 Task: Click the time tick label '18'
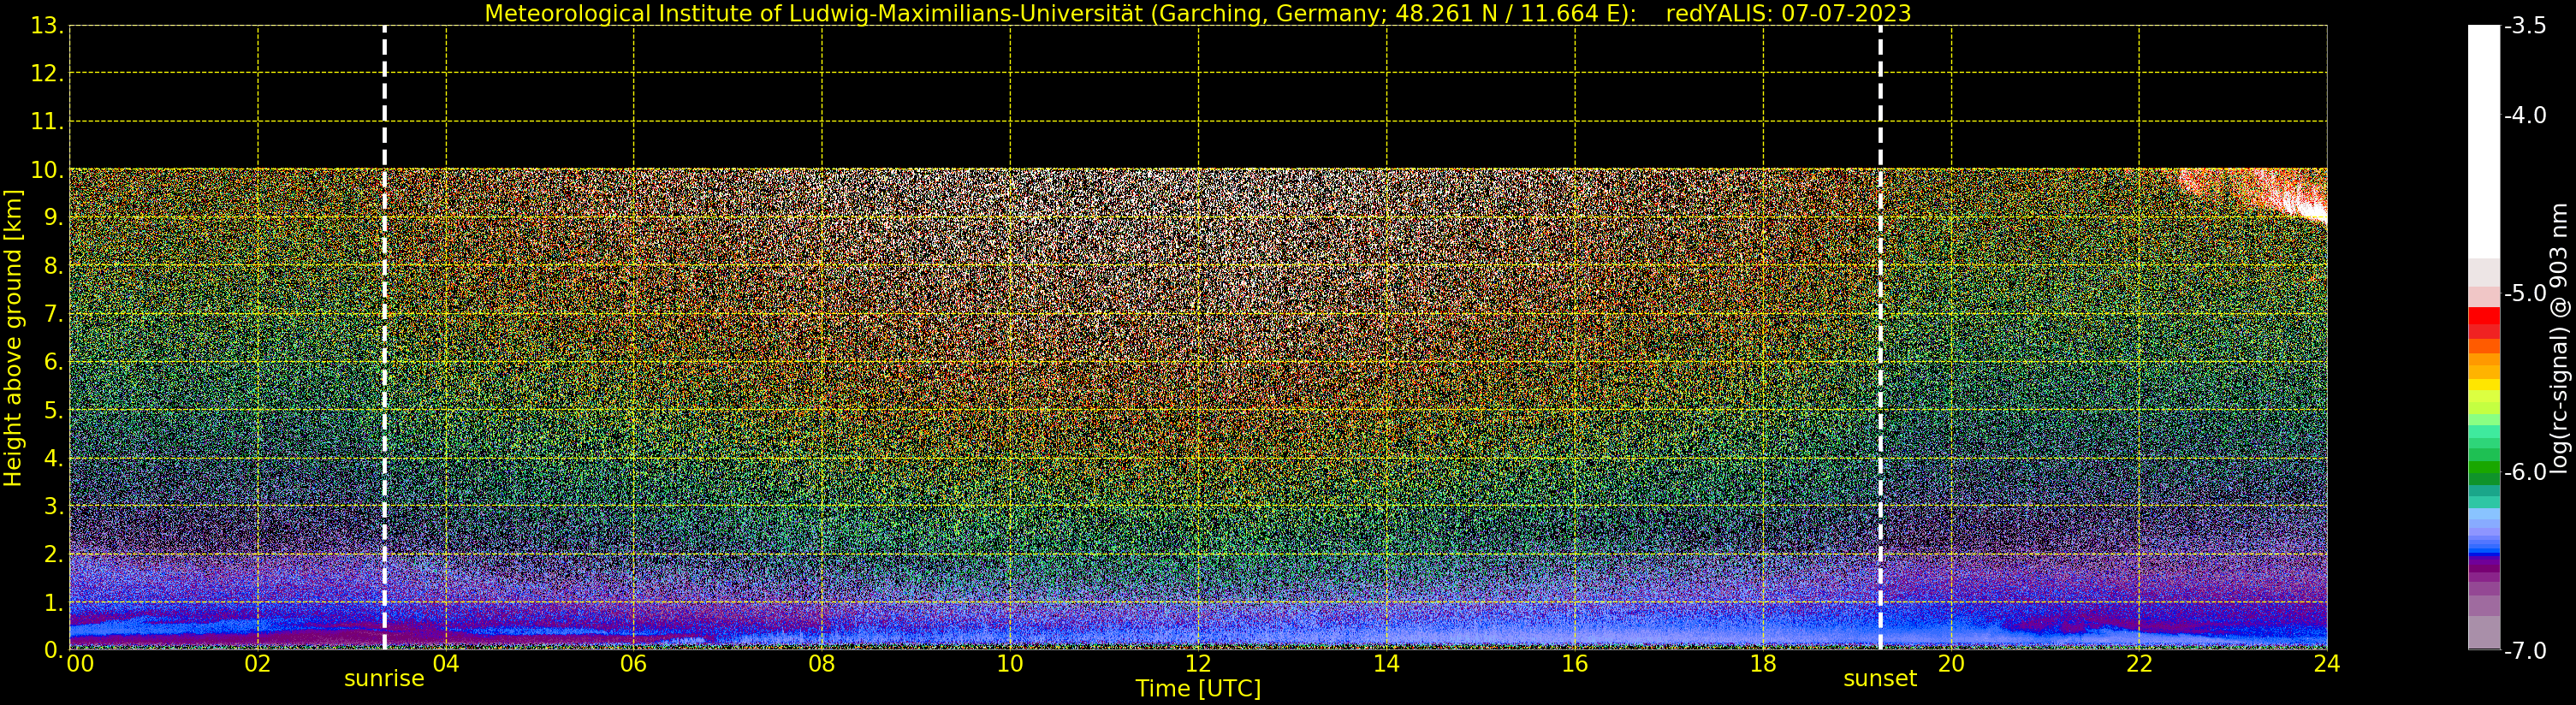tap(1762, 663)
